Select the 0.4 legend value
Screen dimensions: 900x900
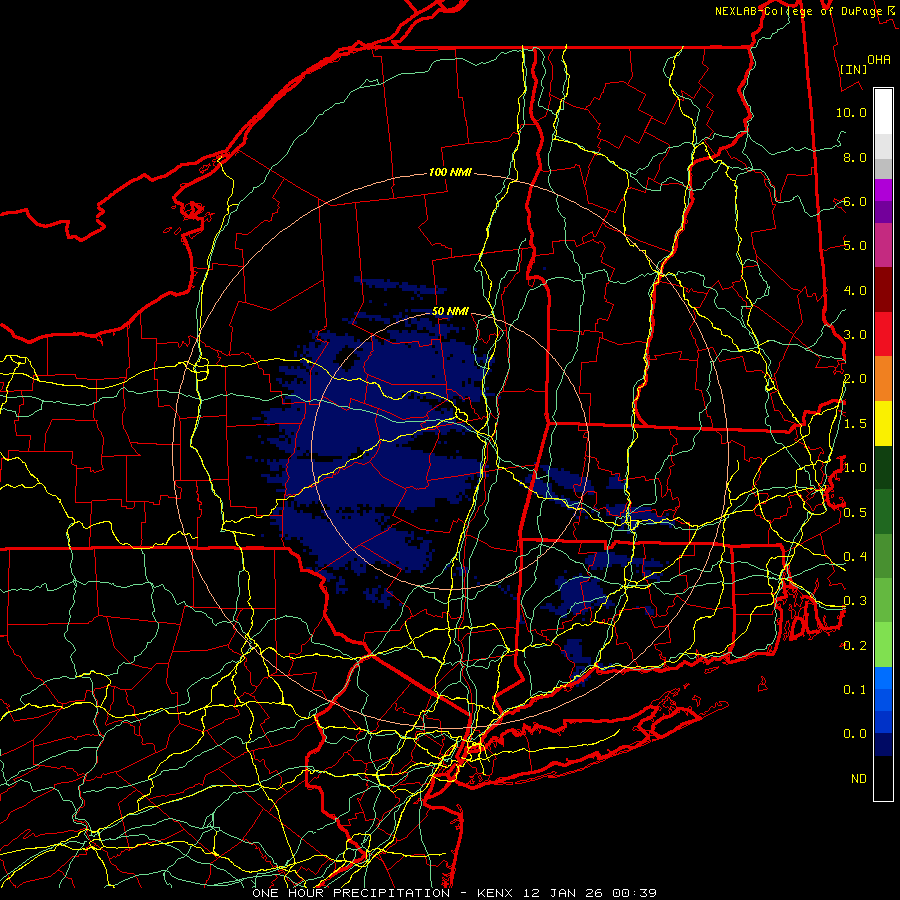[855, 556]
